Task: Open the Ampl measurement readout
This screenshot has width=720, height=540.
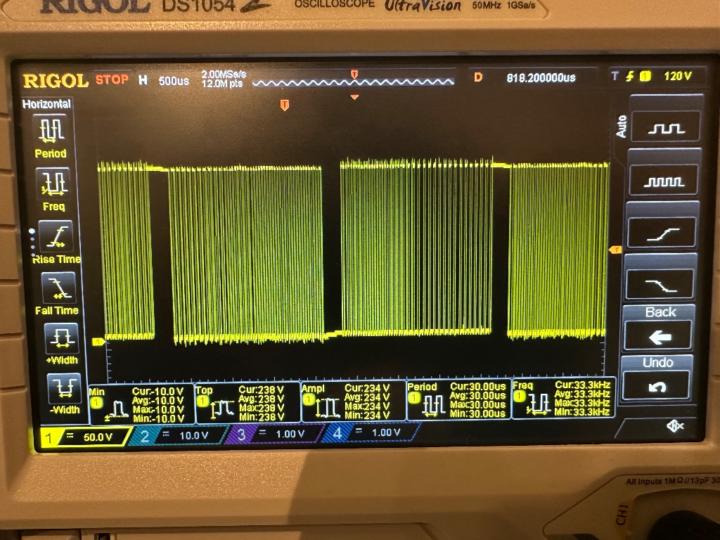Action: (x=353, y=401)
